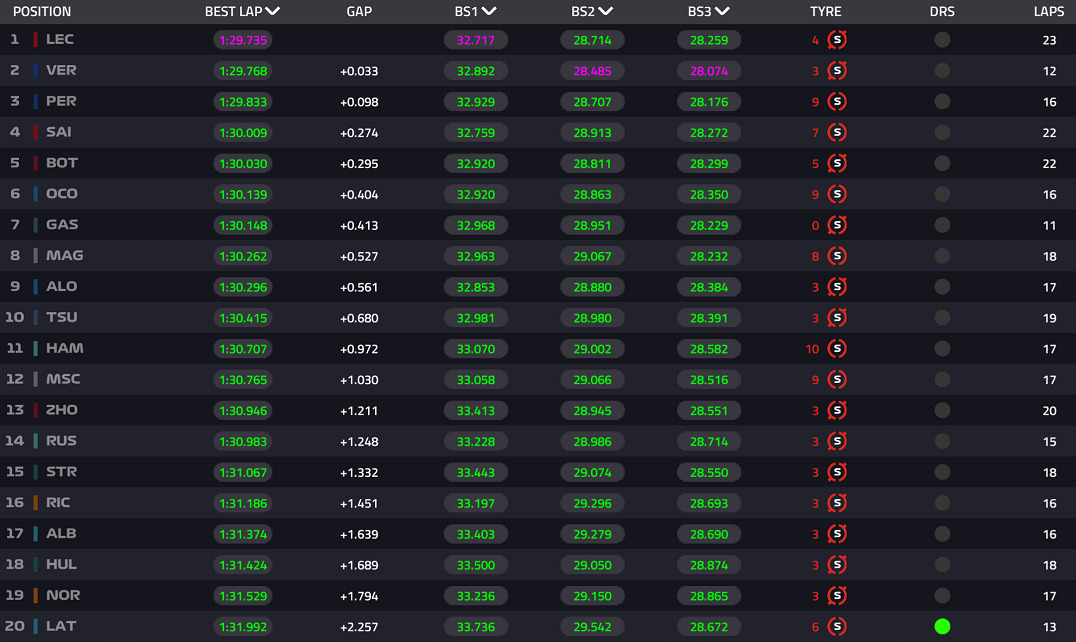Select the tyre icon in LAT's row
This screenshot has width=1076, height=642.
click(838, 626)
